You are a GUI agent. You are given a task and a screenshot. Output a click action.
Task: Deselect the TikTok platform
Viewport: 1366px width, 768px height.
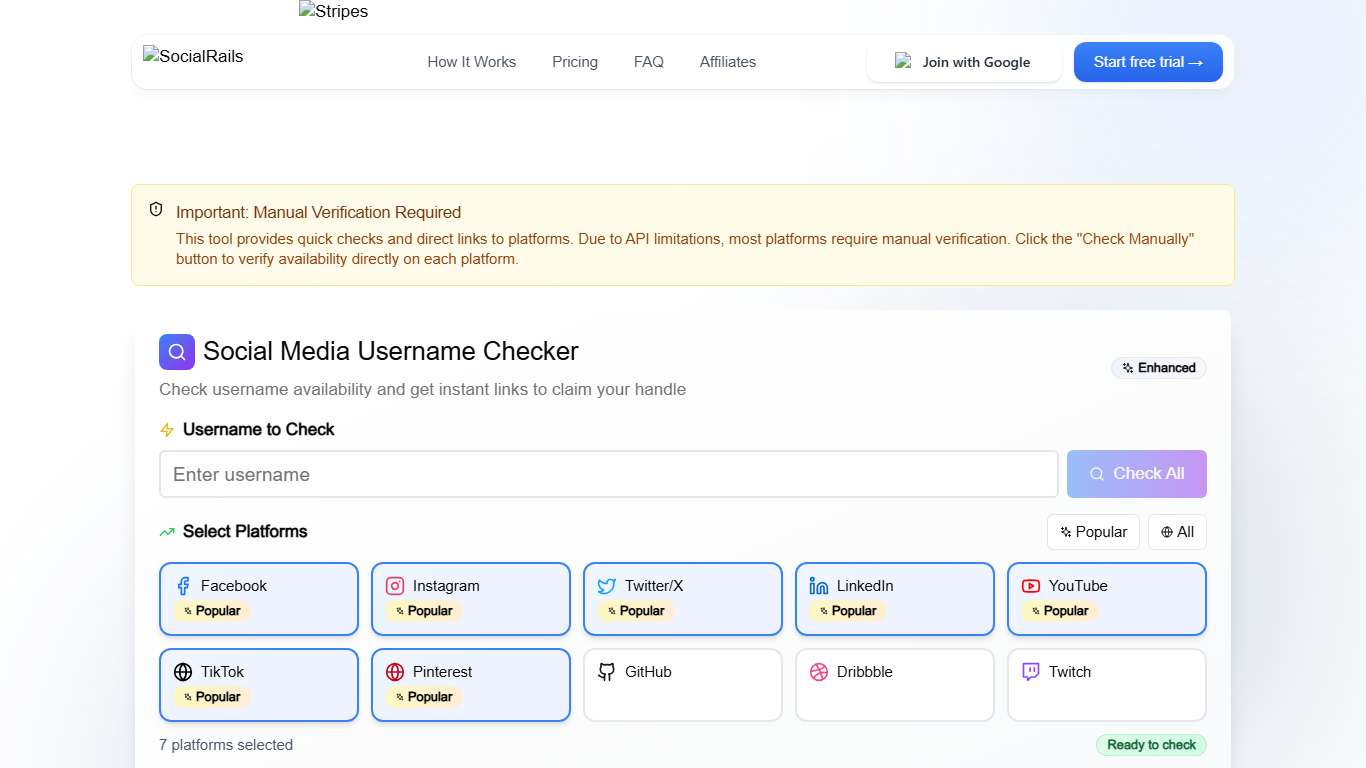click(258, 685)
